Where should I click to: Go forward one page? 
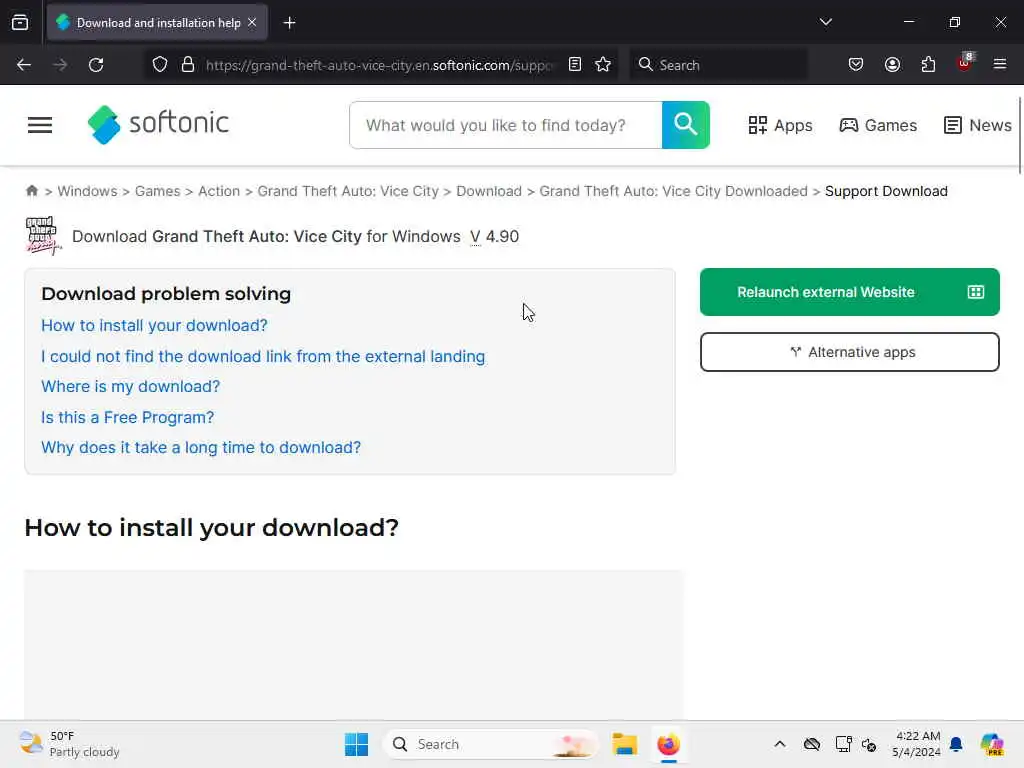pyautogui.click(x=60, y=65)
